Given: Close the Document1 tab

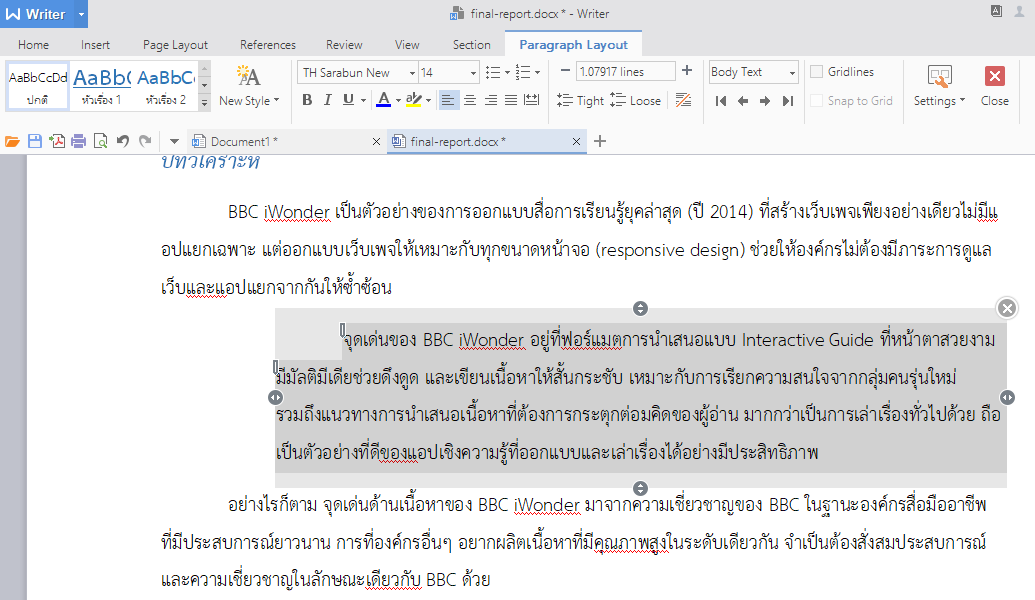Looking at the screenshot, I should tap(376, 142).
